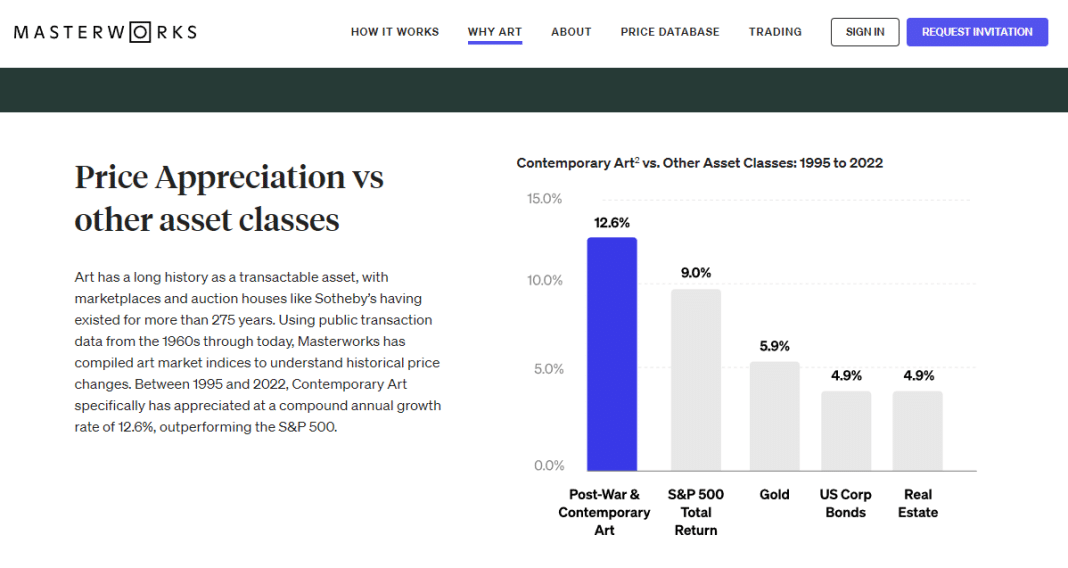Navigate to Trading
The height and width of the screenshot is (568, 1068).
[x=775, y=32]
